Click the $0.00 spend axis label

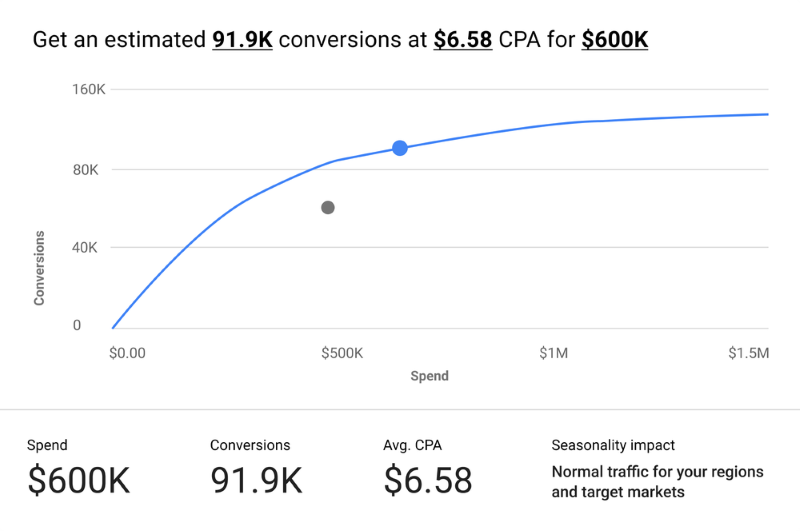pyautogui.click(x=127, y=353)
